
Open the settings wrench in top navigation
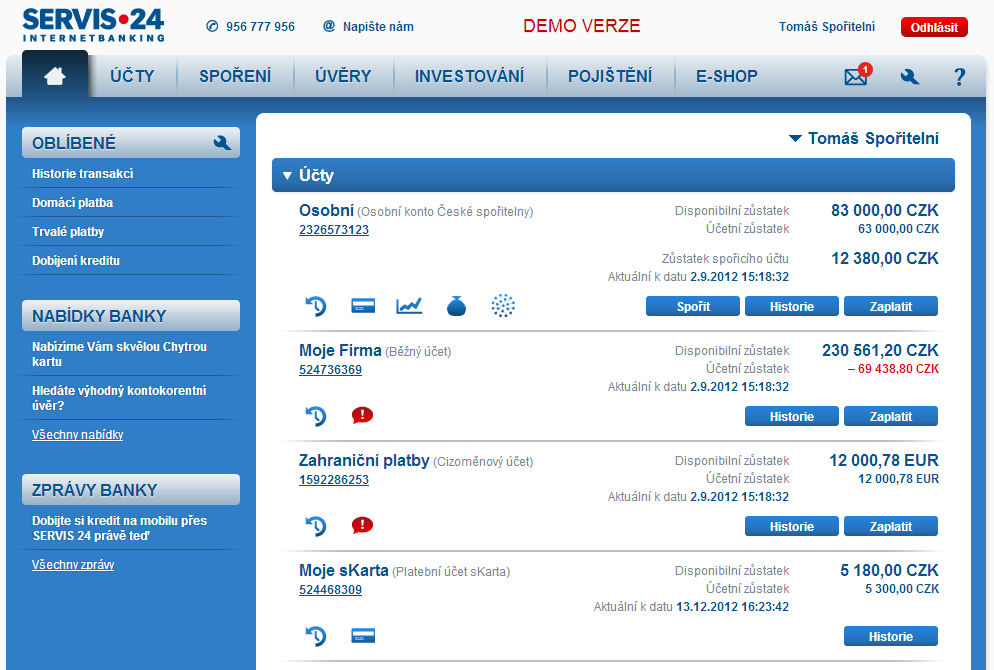pos(910,77)
